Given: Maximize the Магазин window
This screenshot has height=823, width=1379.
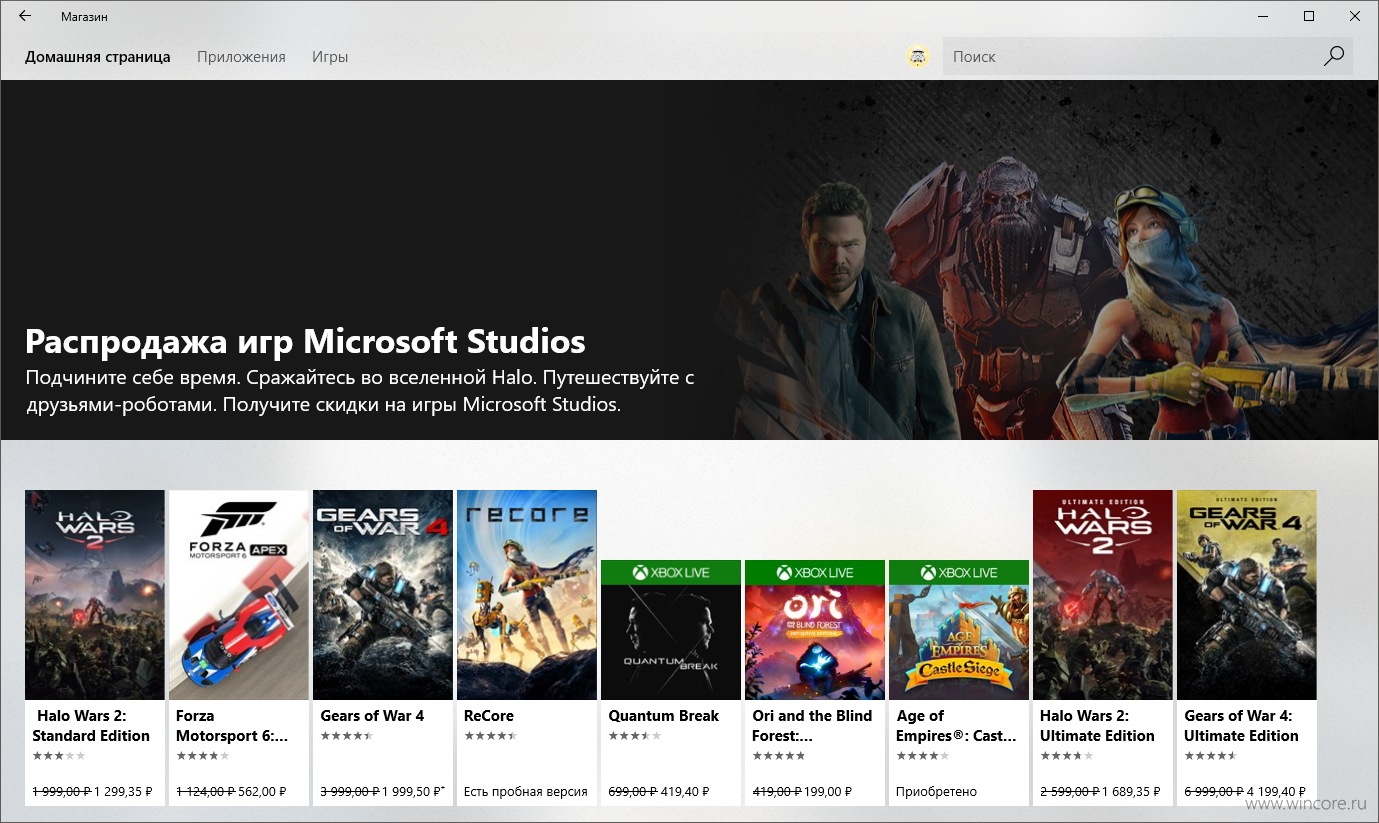Looking at the screenshot, I should tap(1309, 16).
